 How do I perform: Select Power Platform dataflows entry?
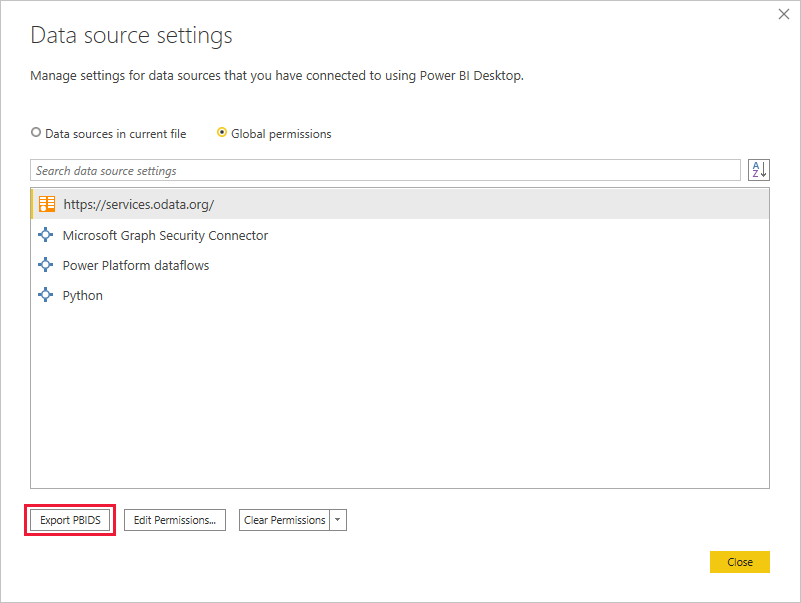(400, 265)
